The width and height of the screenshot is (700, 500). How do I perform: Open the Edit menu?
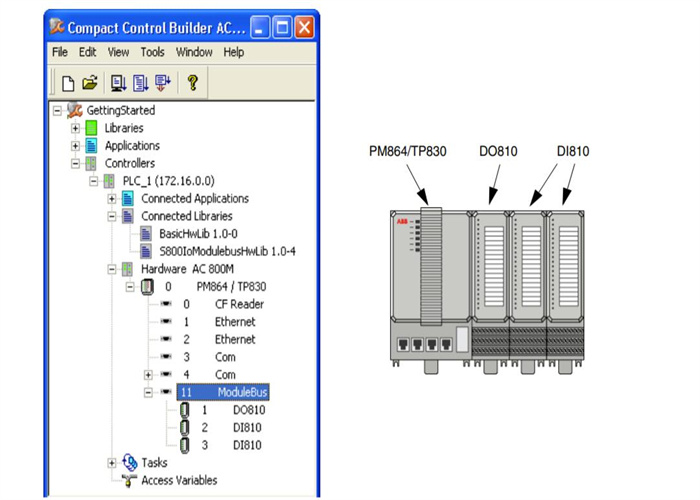88,52
